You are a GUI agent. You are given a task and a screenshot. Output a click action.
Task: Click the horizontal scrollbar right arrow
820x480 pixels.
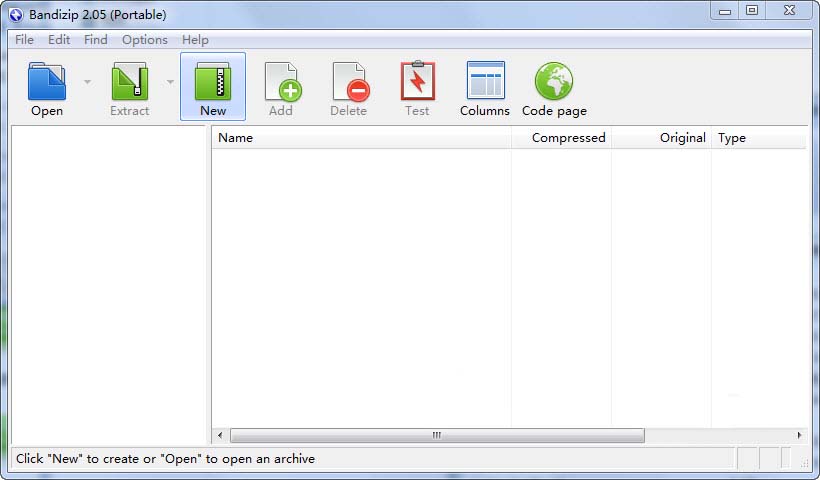click(x=799, y=436)
